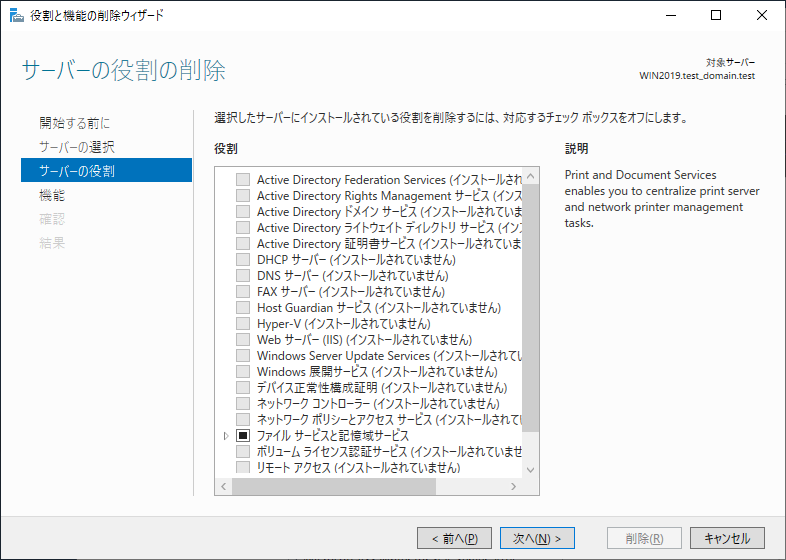Close the wizard window
Image resolution: width=786 pixels, height=560 pixels.
pyautogui.click(x=762, y=15)
